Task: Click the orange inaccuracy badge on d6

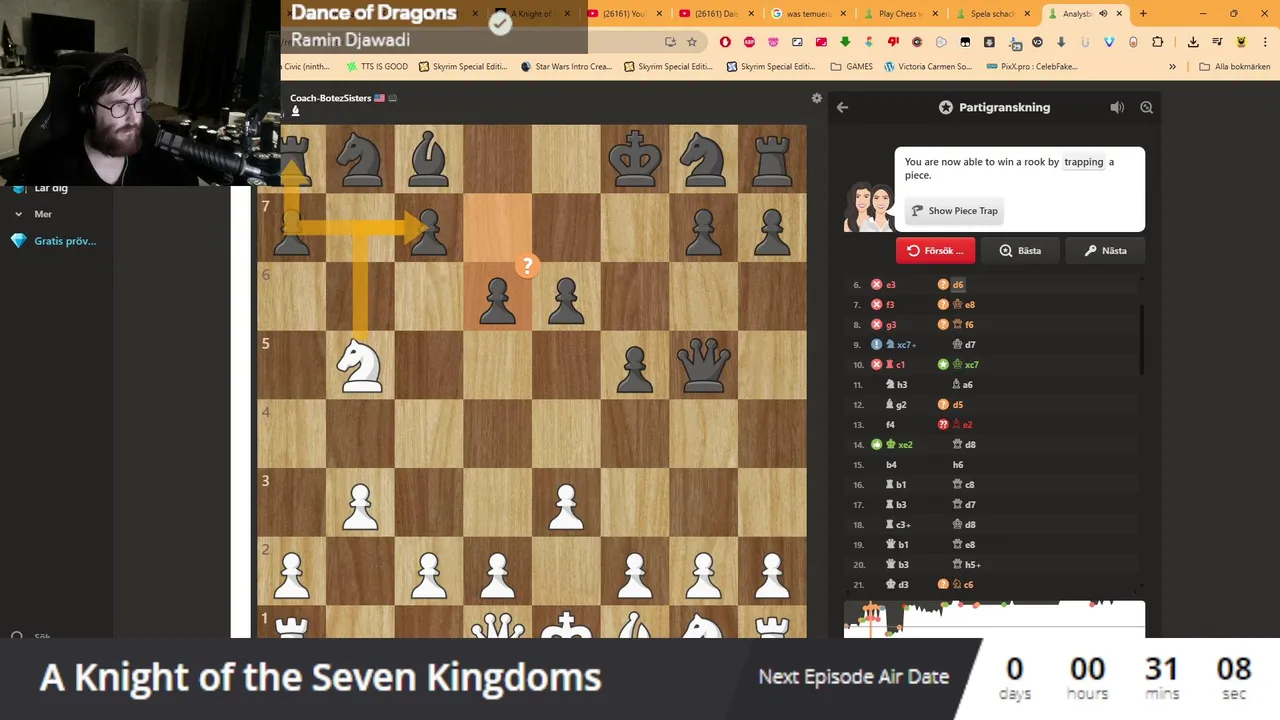Action: [527, 266]
